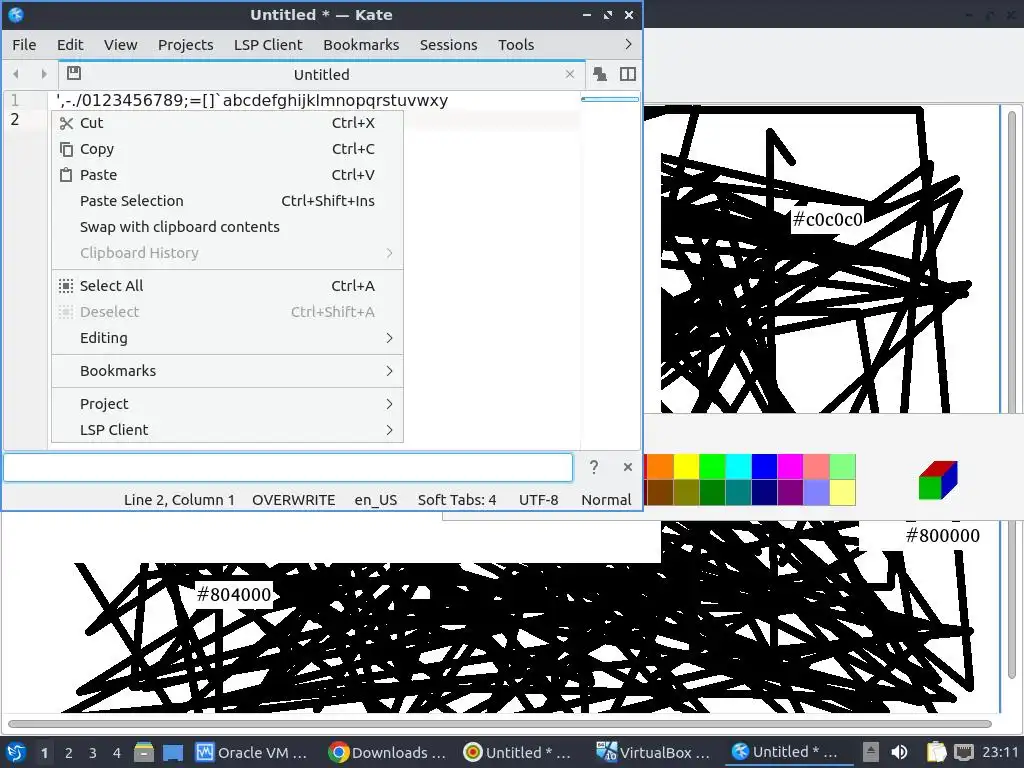Open the Edit menu
This screenshot has width=1024, height=768.
coord(70,44)
